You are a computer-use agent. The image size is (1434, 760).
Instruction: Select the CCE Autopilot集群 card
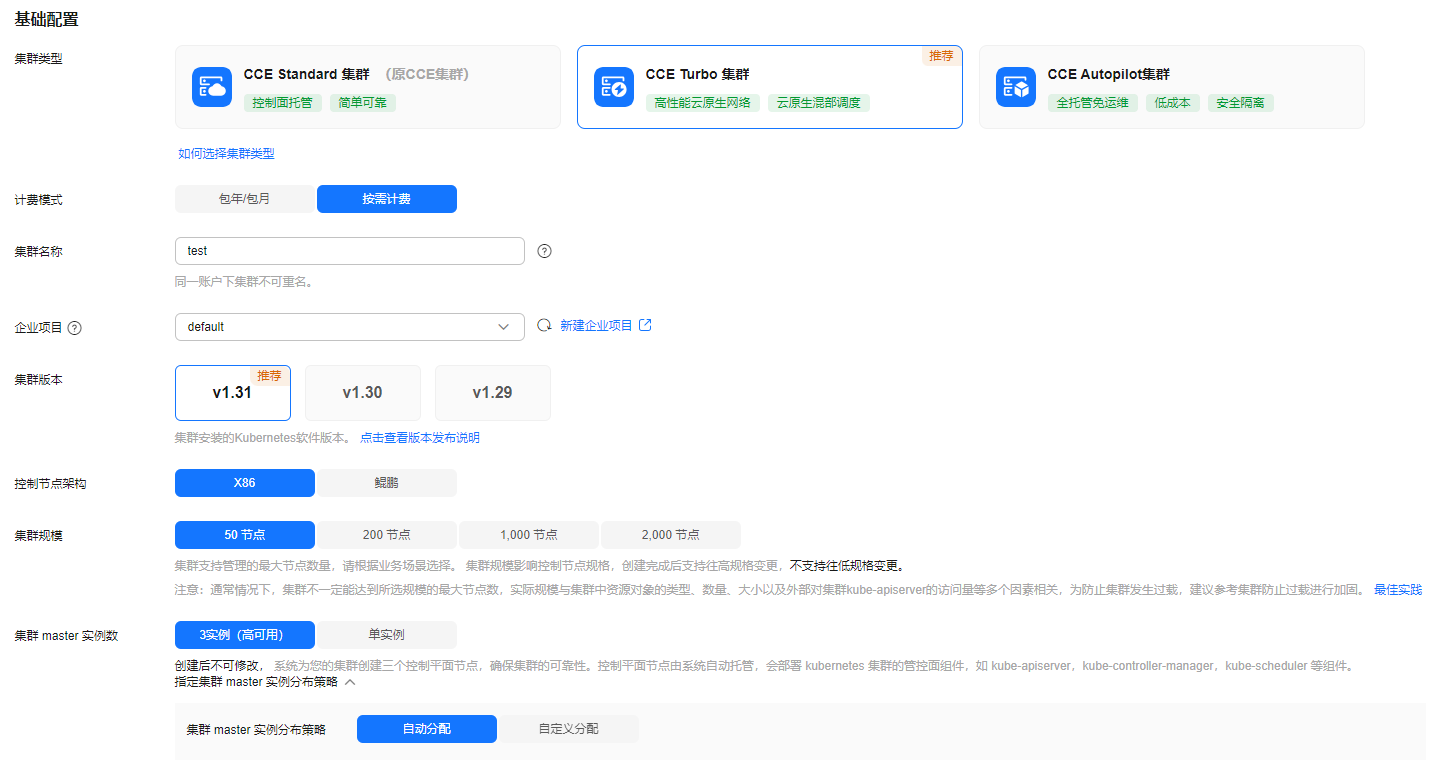(x=1172, y=87)
